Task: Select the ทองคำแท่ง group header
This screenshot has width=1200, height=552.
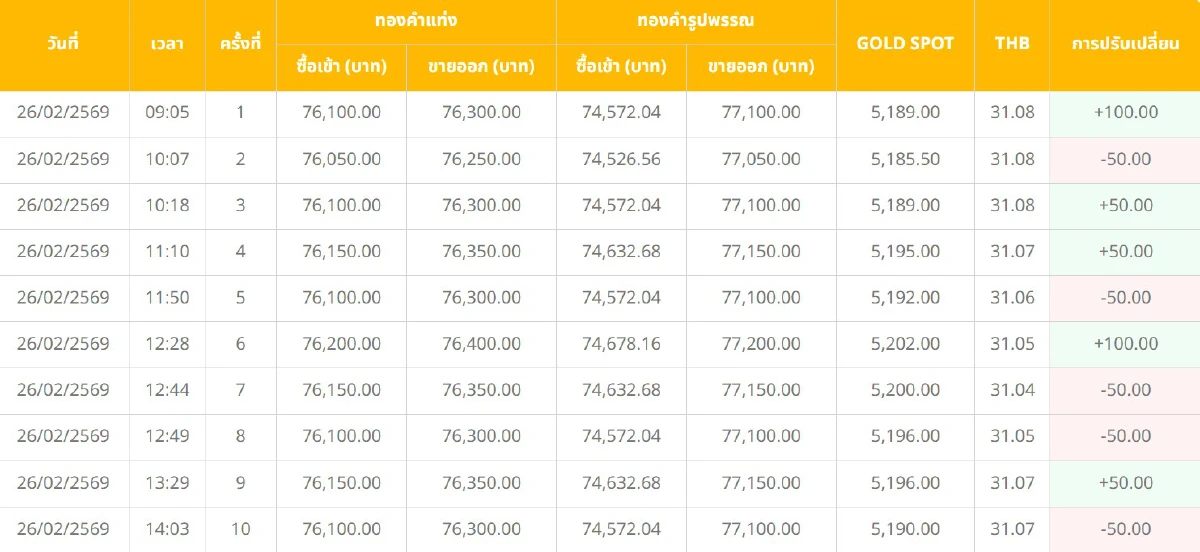Action: (416, 20)
